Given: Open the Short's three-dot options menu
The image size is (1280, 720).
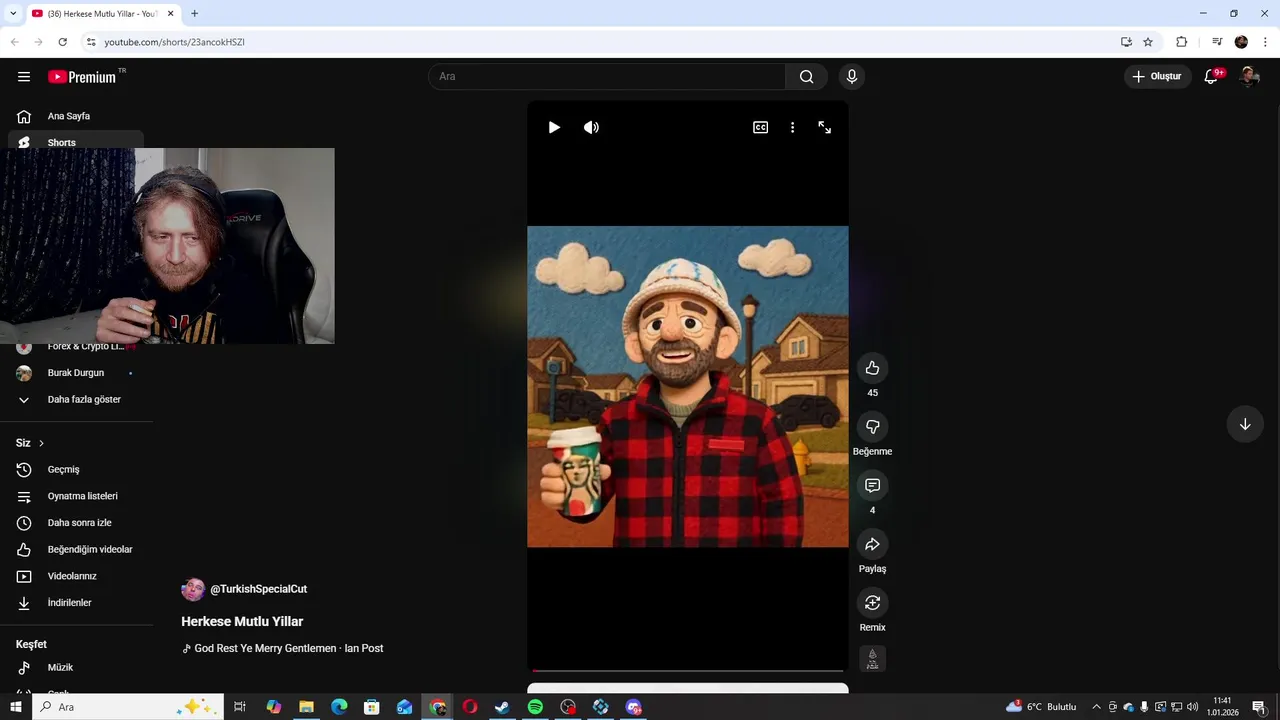Looking at the screenshot, I should click(x=792, y=127).
